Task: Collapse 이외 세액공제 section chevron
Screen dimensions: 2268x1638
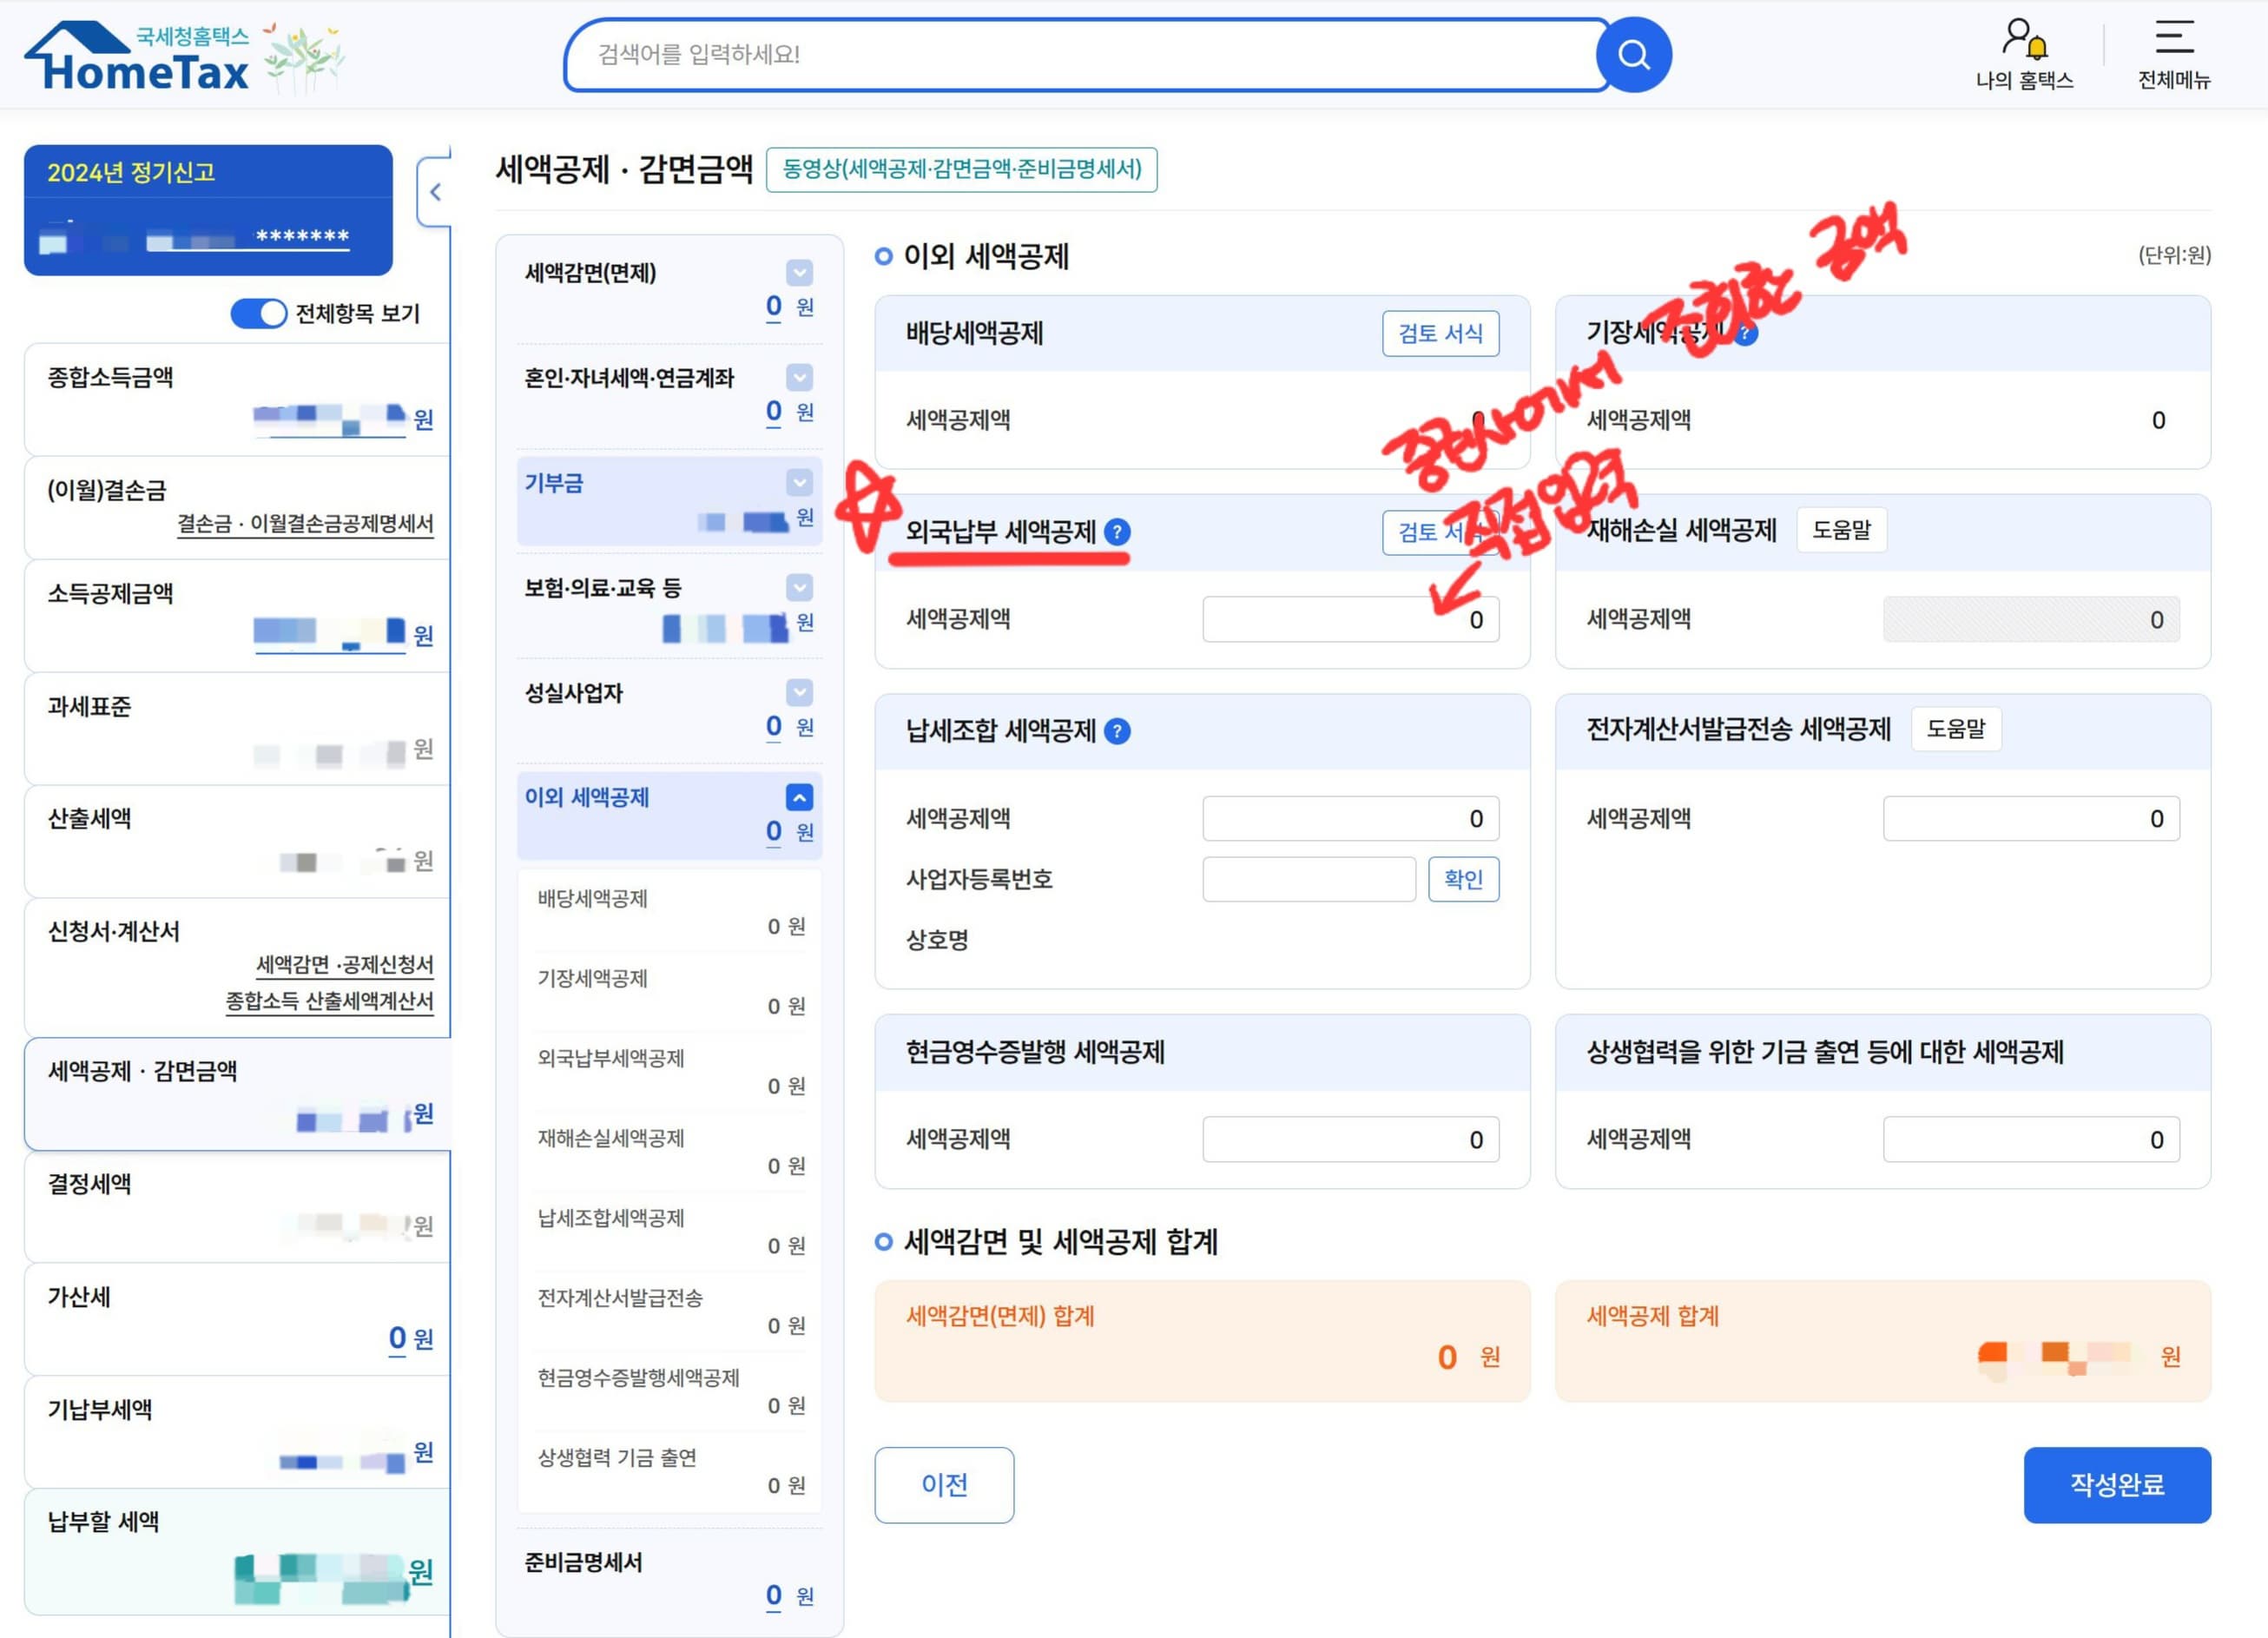Action: click(x=799, y=797)
